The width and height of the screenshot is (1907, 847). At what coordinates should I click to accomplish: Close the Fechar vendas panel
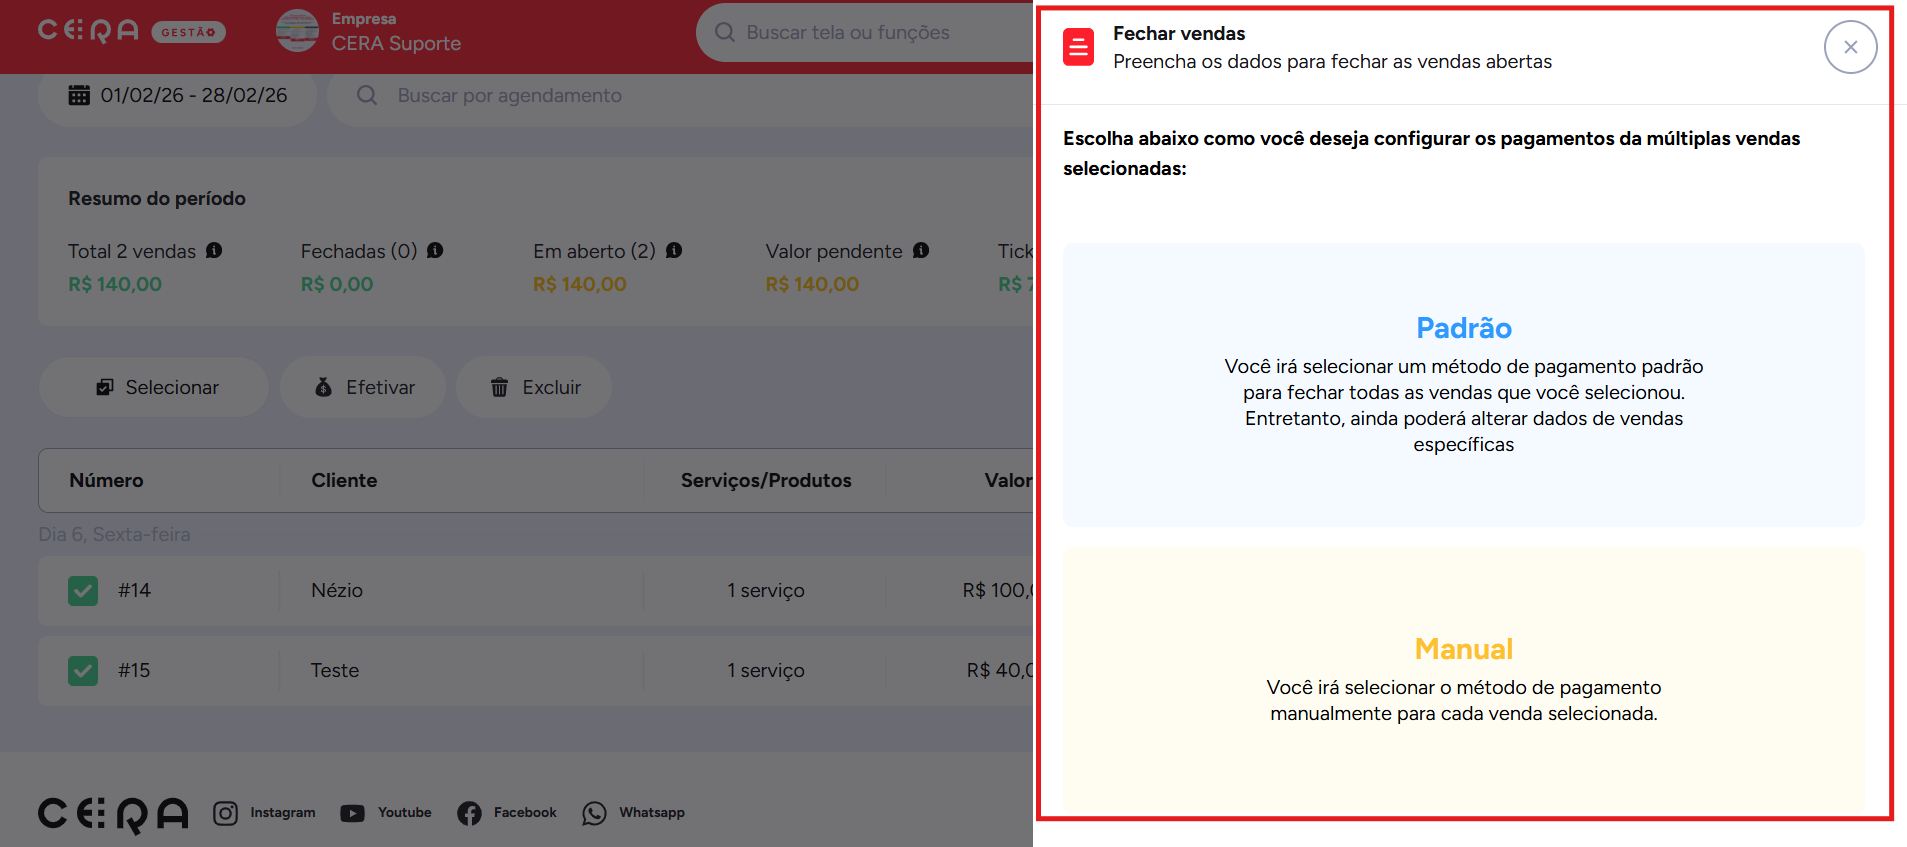(x=1850, y=47)
